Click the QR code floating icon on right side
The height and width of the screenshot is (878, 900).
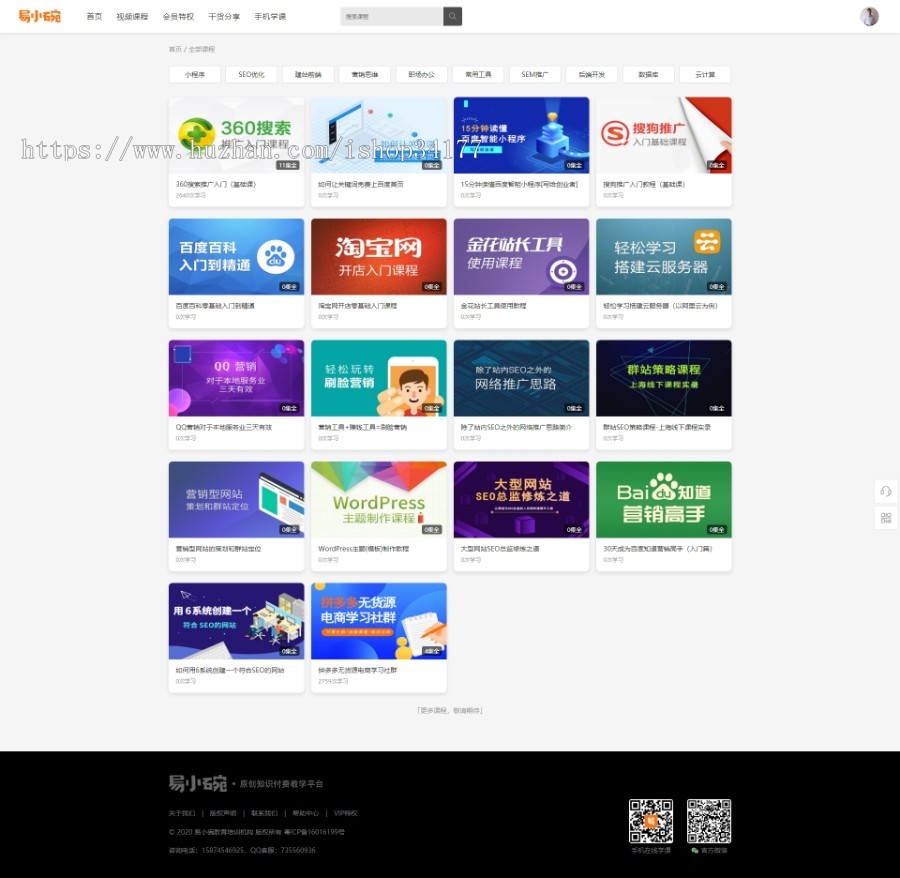(x=885, y=518)
